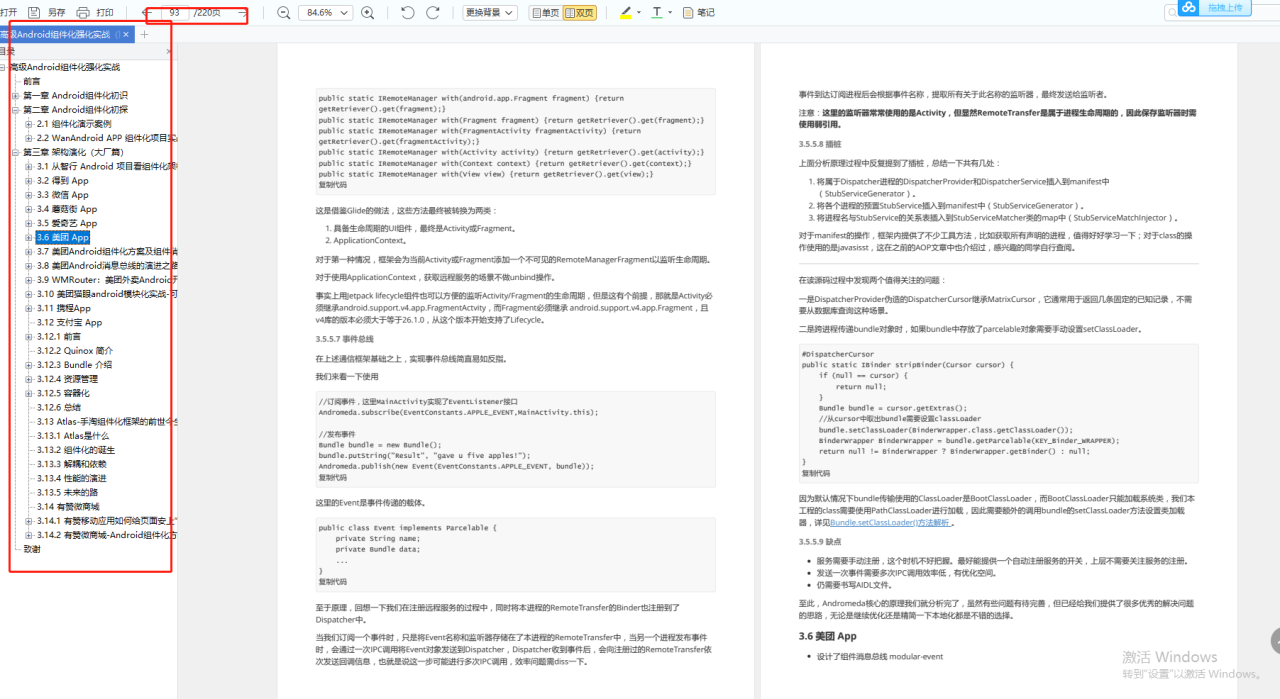Open the Bundle.setClassLoader()方法解析 link

tap(891, 522)
